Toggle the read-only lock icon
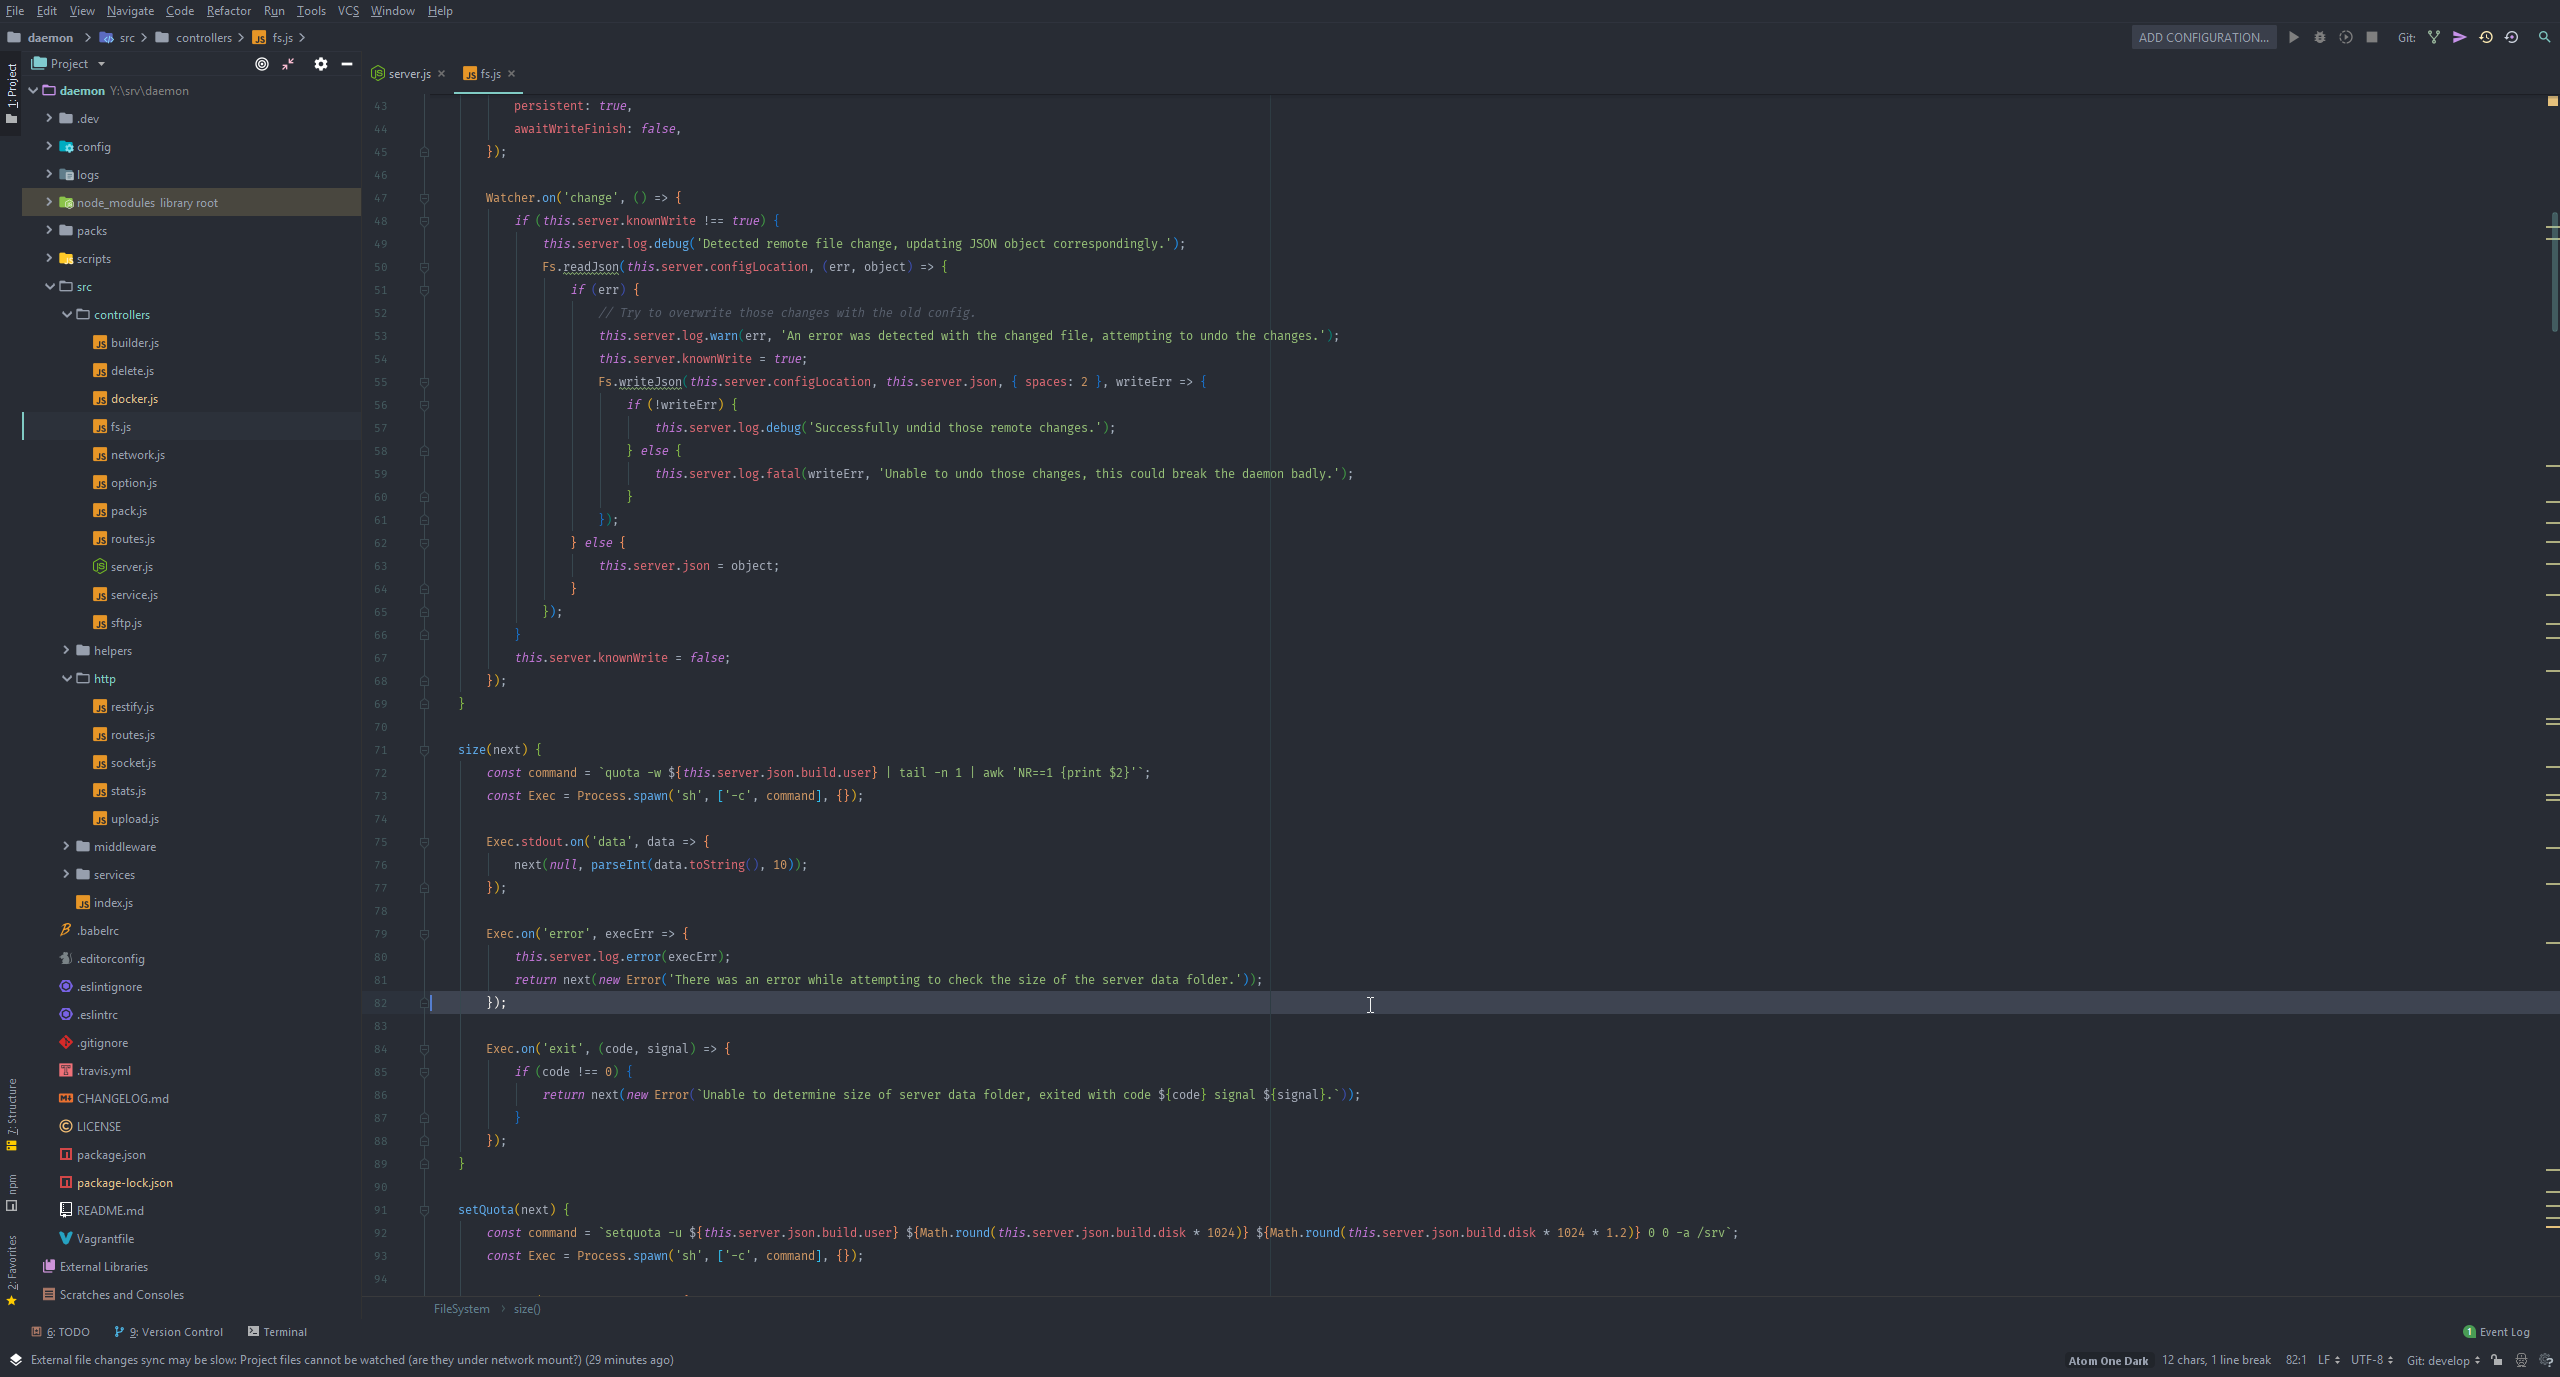 point(2497,1360)
